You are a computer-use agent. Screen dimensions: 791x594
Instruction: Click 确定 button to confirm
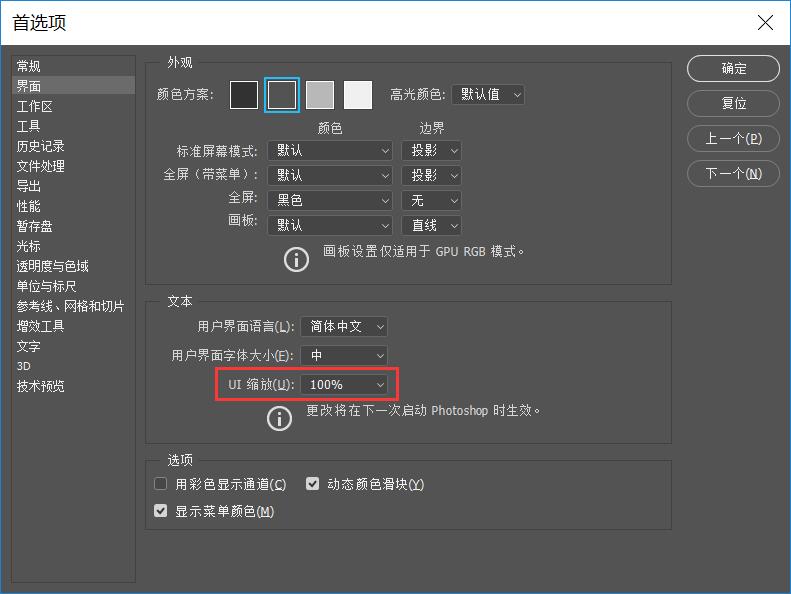[x=733, y=68]
